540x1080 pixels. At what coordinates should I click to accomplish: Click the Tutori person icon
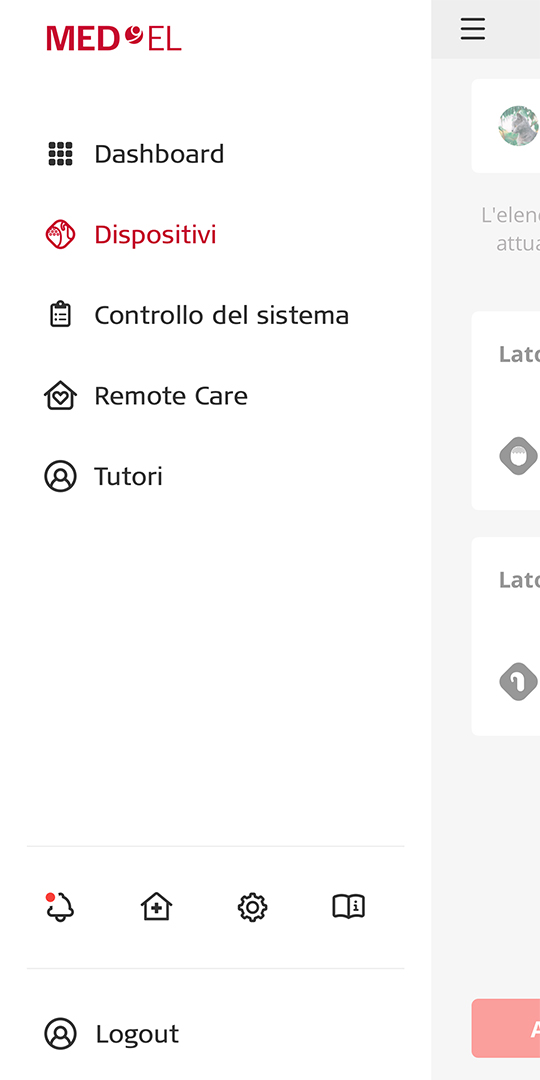61,476
